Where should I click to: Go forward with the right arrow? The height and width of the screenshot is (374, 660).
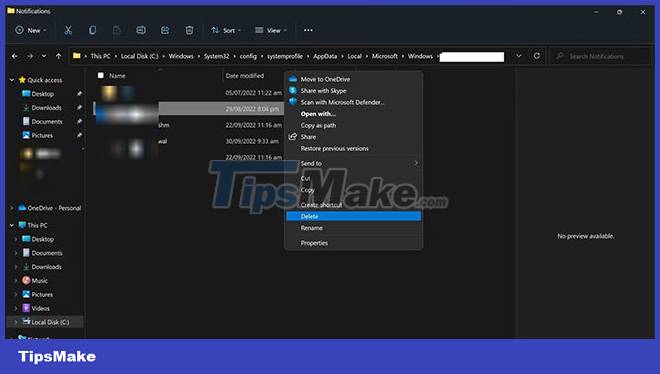pyautogui.click(x=30, y=56)
